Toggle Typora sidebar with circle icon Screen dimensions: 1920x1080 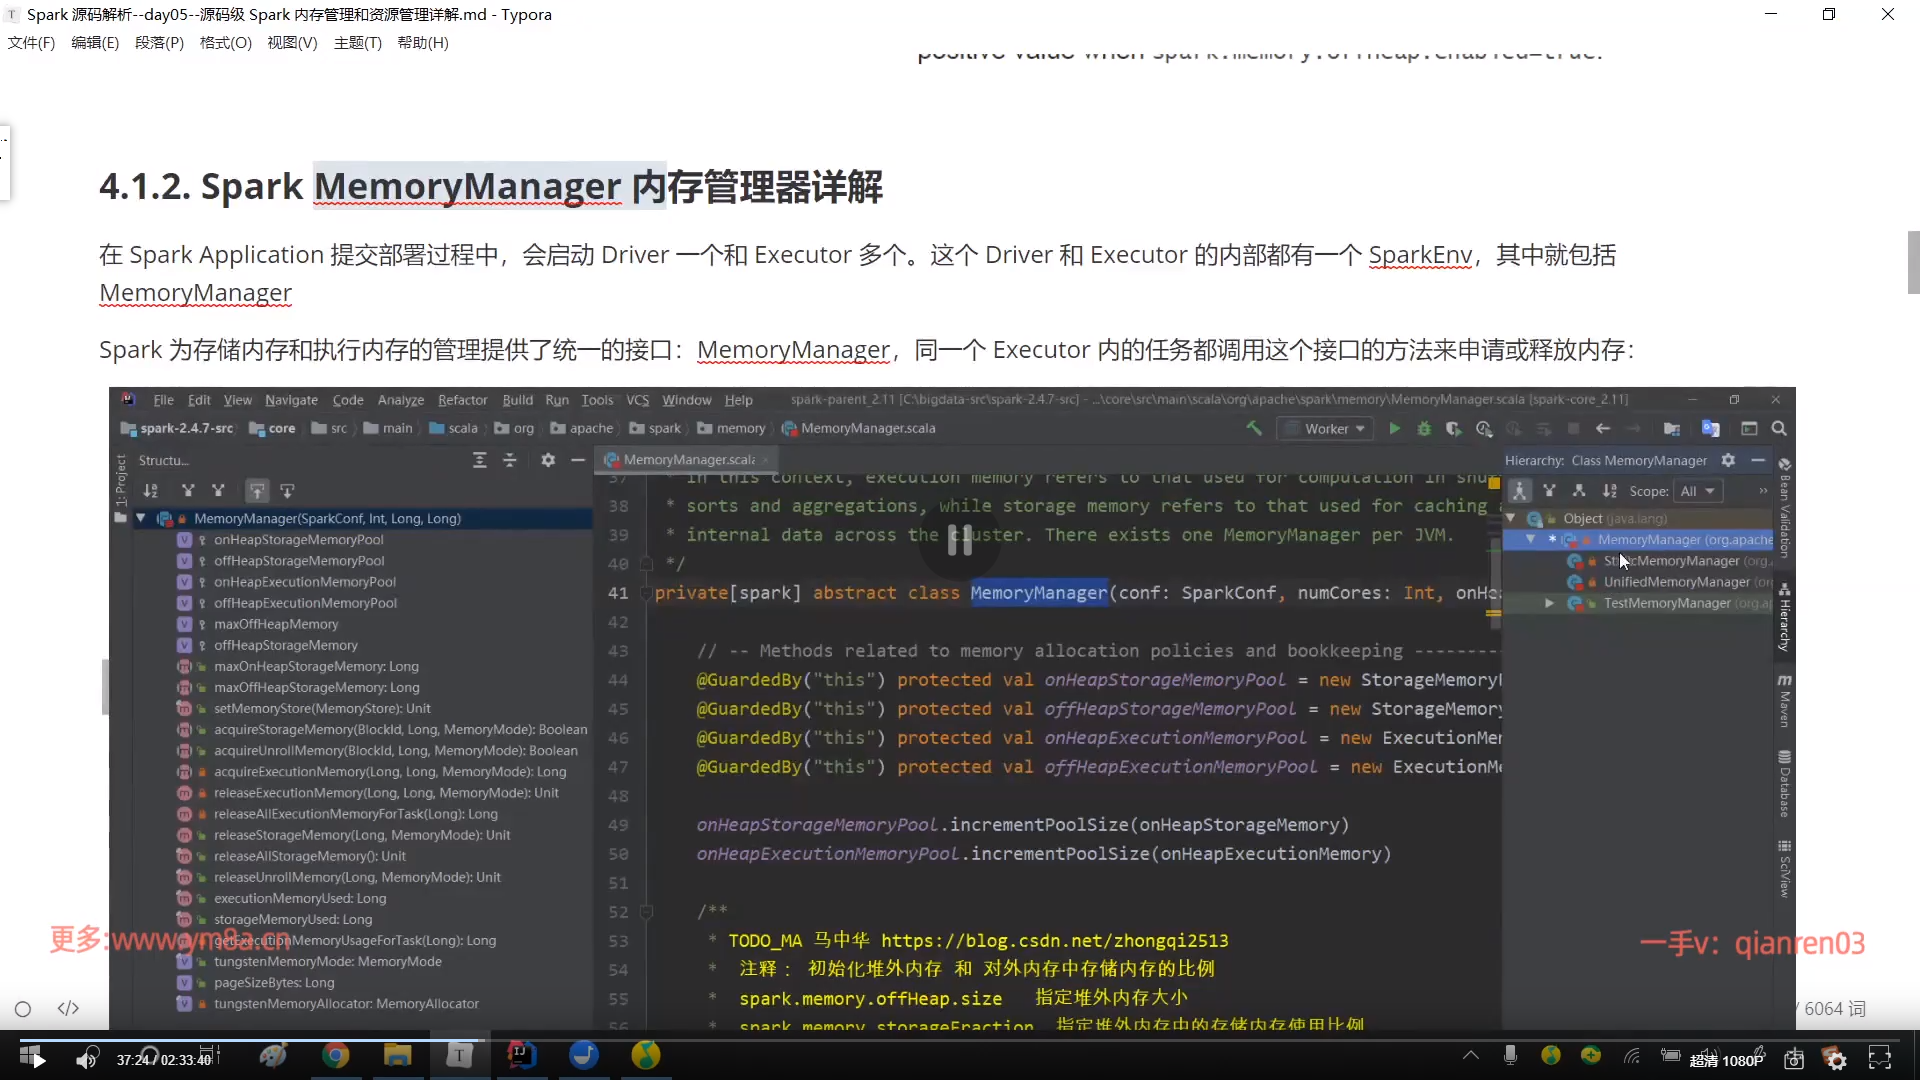pyautogui.click(x=23, y=1009)
